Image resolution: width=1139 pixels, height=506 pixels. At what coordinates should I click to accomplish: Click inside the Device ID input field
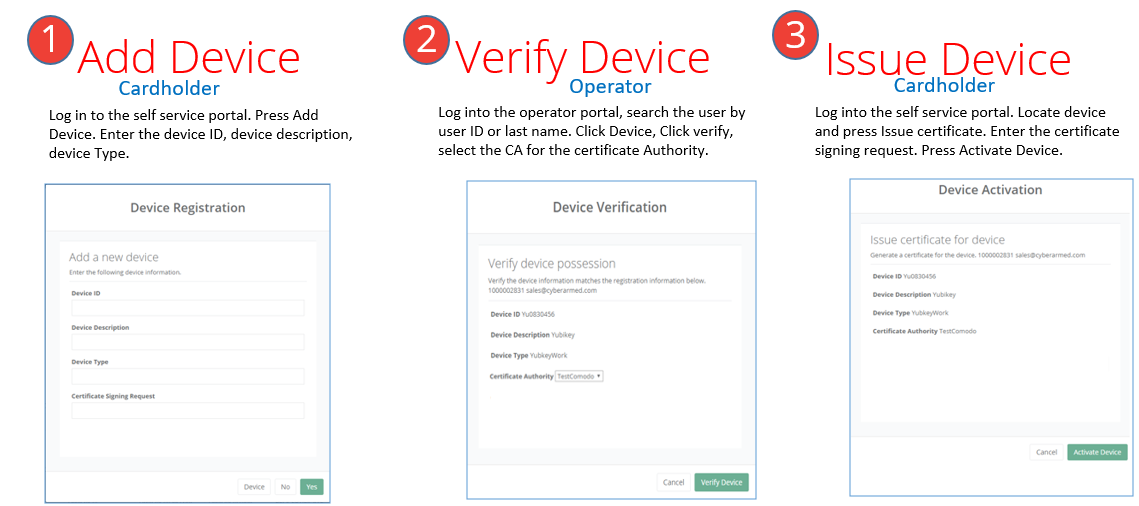point(187,308)
